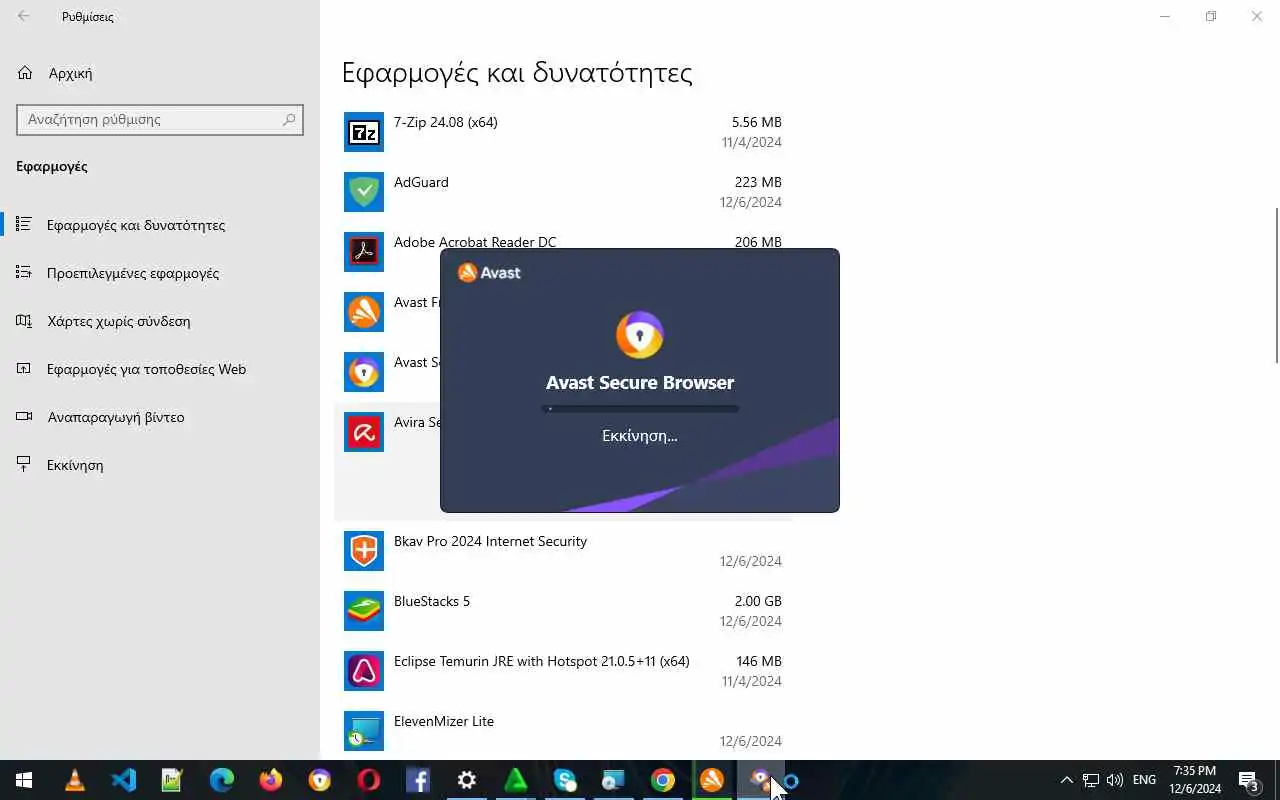This screenshot has width=1280, height=800.
Task: Show hidden system tray icons
Action: coord(1066,780)
